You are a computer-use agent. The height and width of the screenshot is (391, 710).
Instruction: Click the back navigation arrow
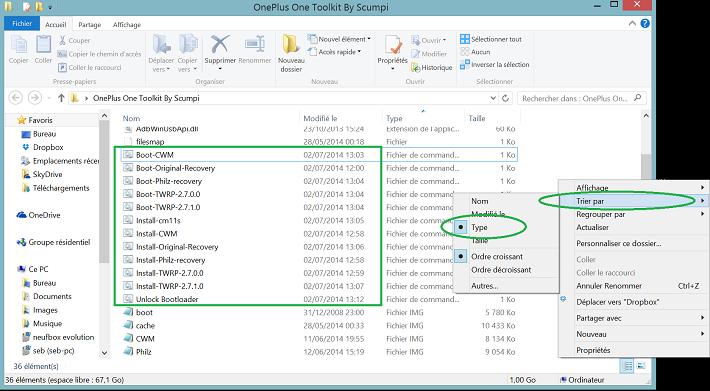tap(15, 98)
